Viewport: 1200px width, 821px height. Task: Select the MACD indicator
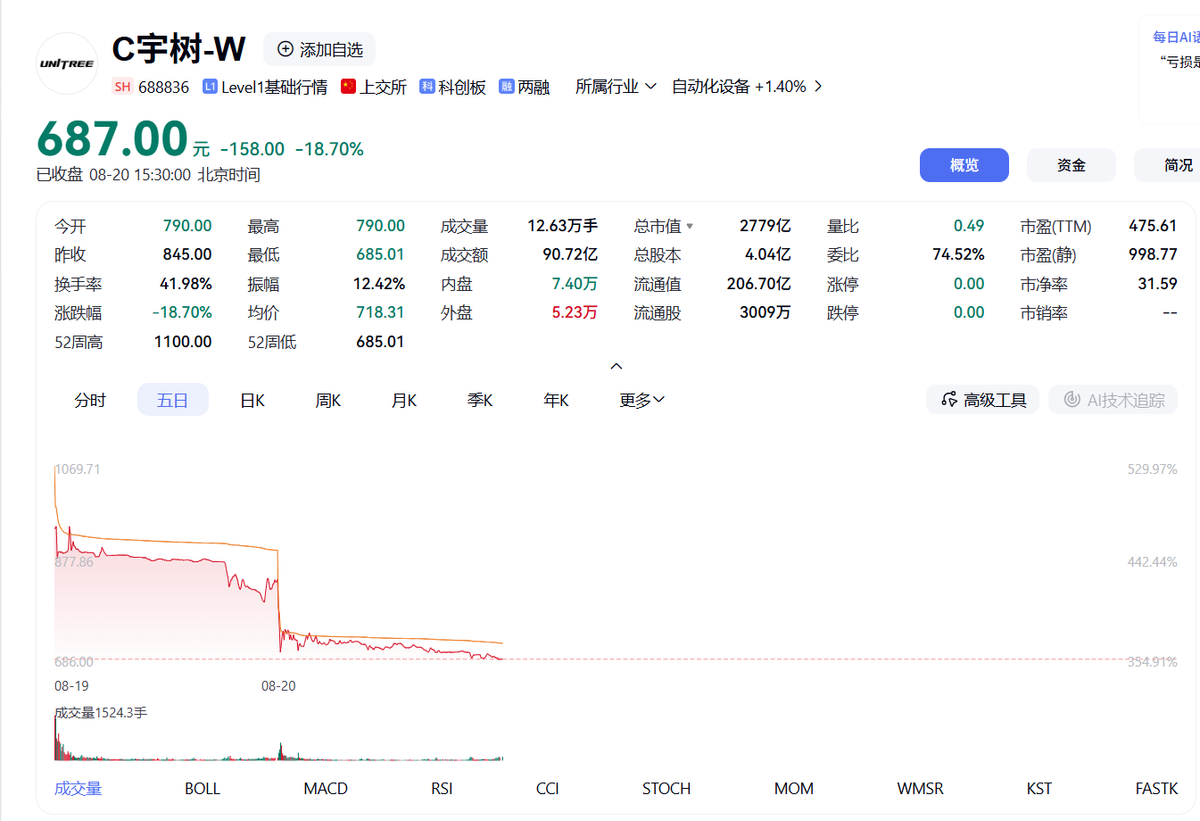coord(326,788)
